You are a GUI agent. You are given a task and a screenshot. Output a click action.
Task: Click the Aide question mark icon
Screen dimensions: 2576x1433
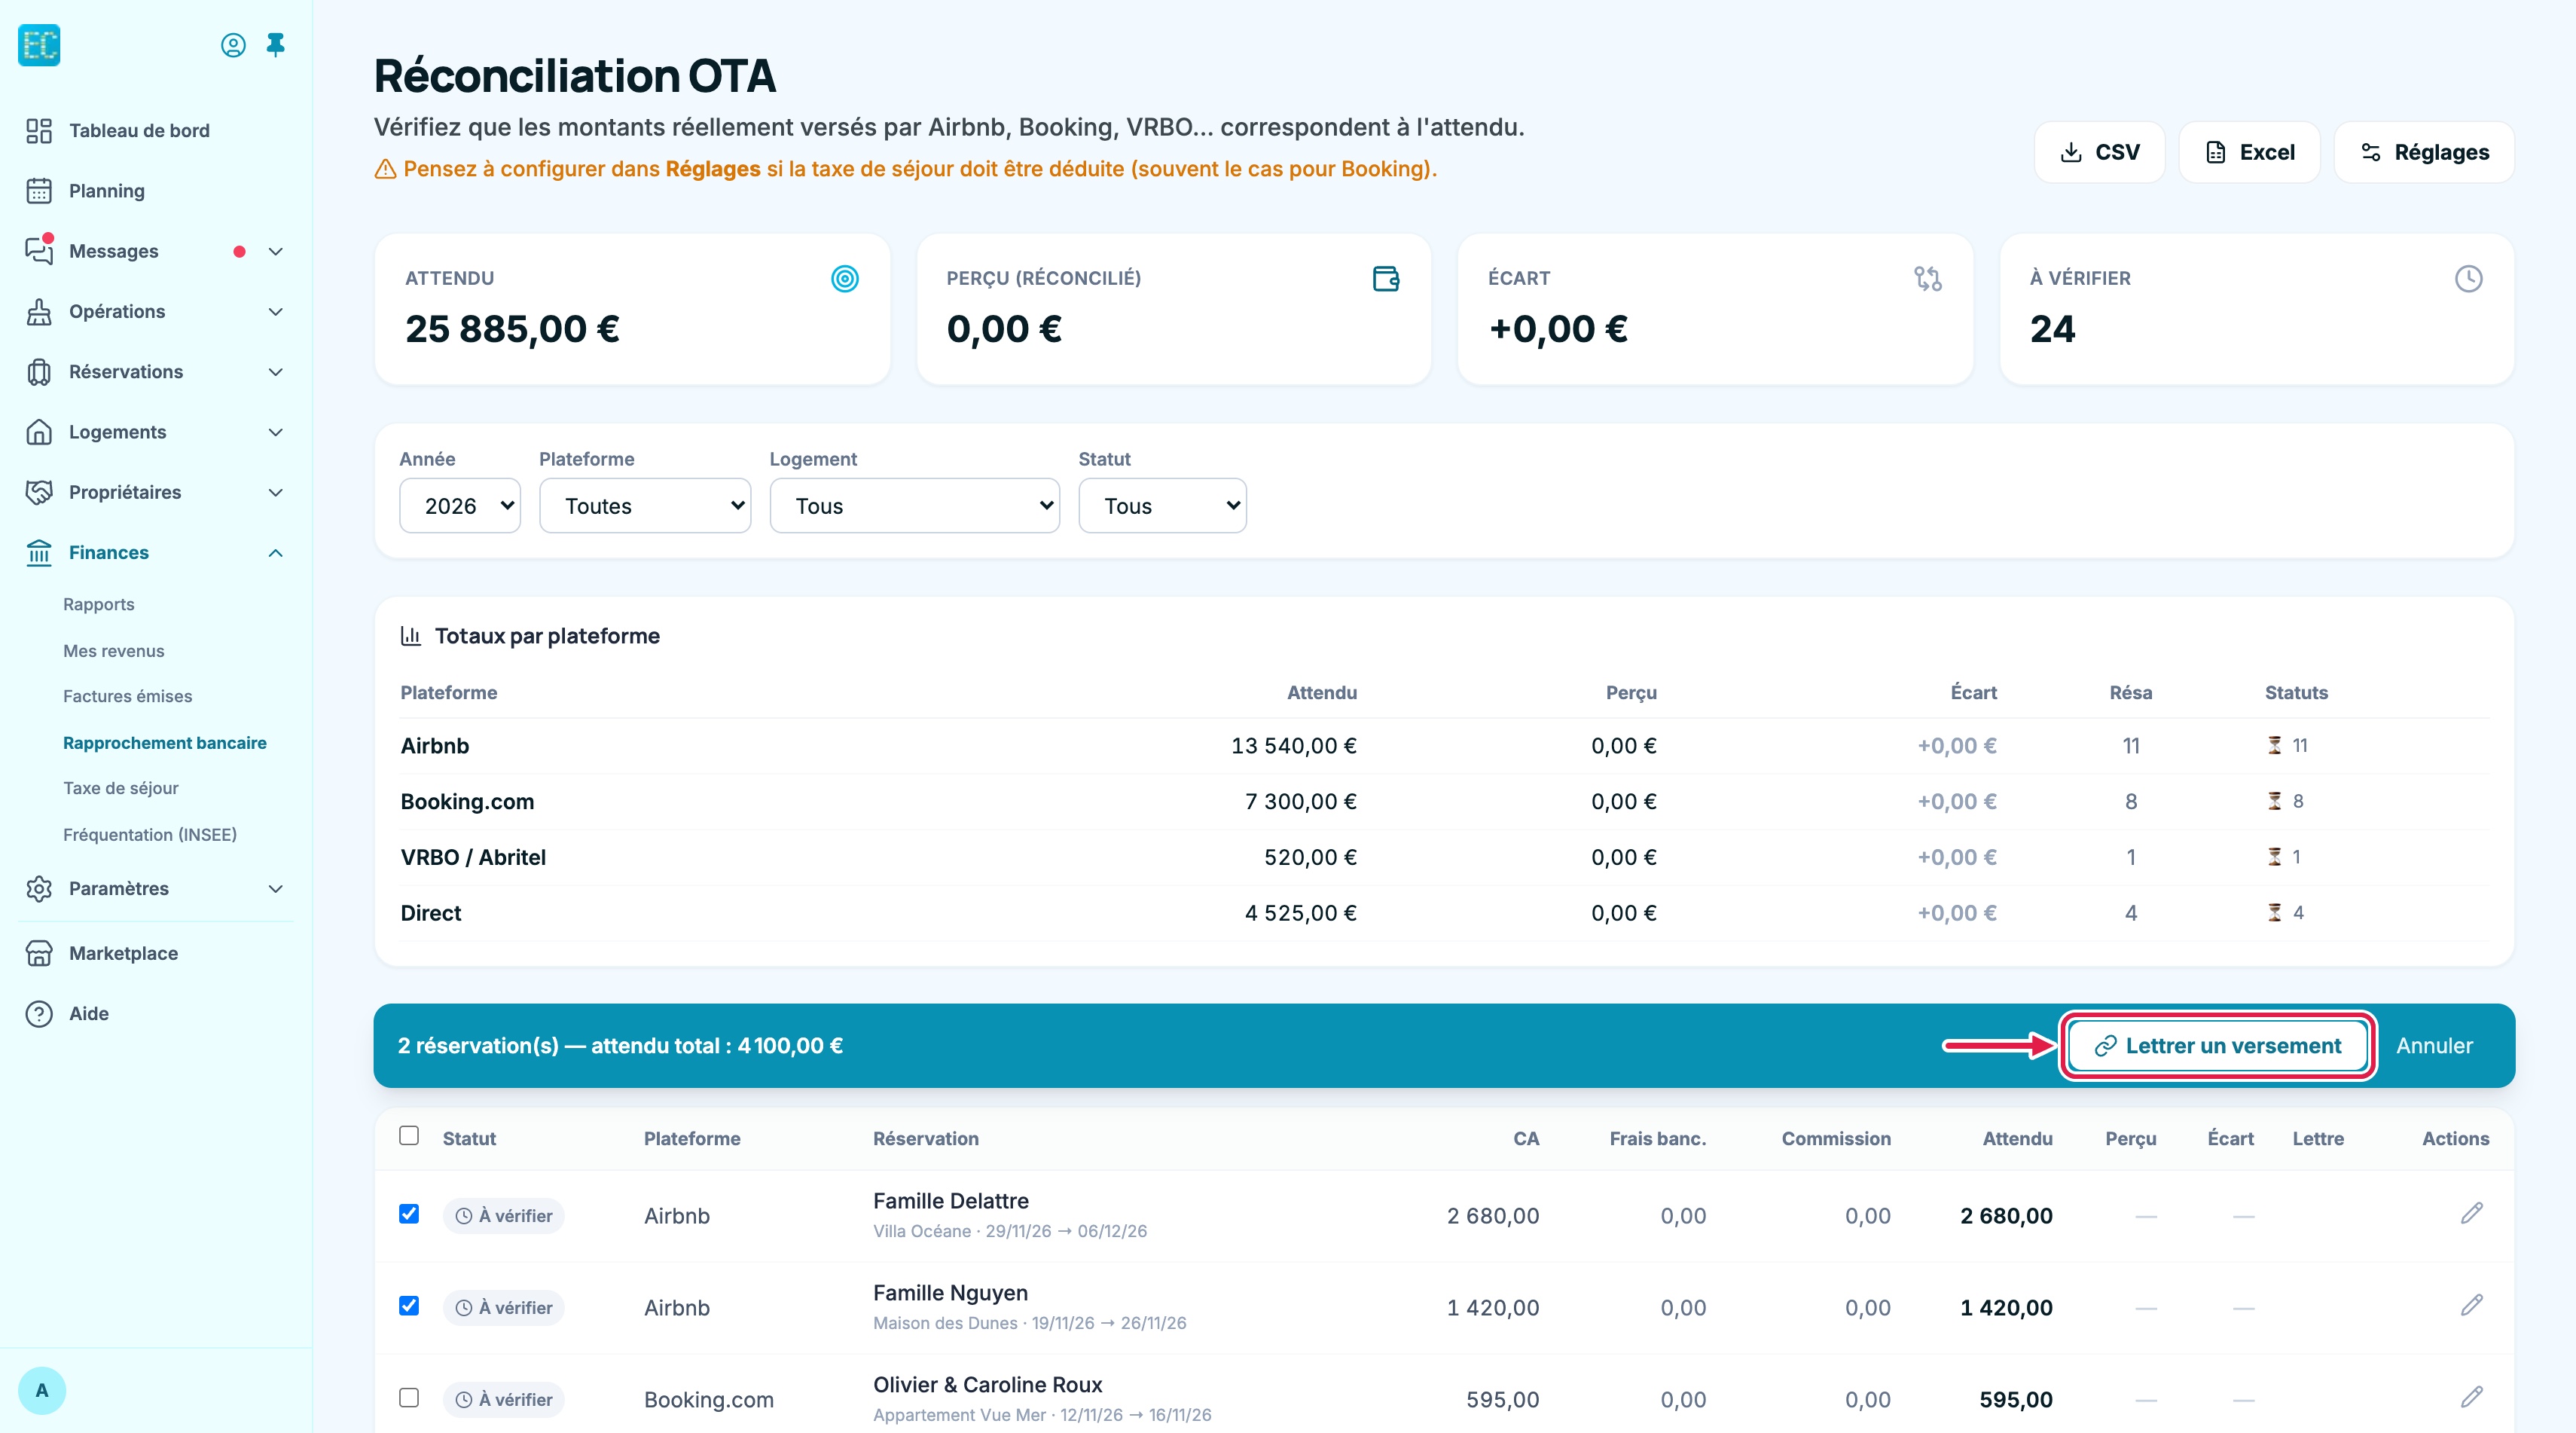click(39, 1014)
